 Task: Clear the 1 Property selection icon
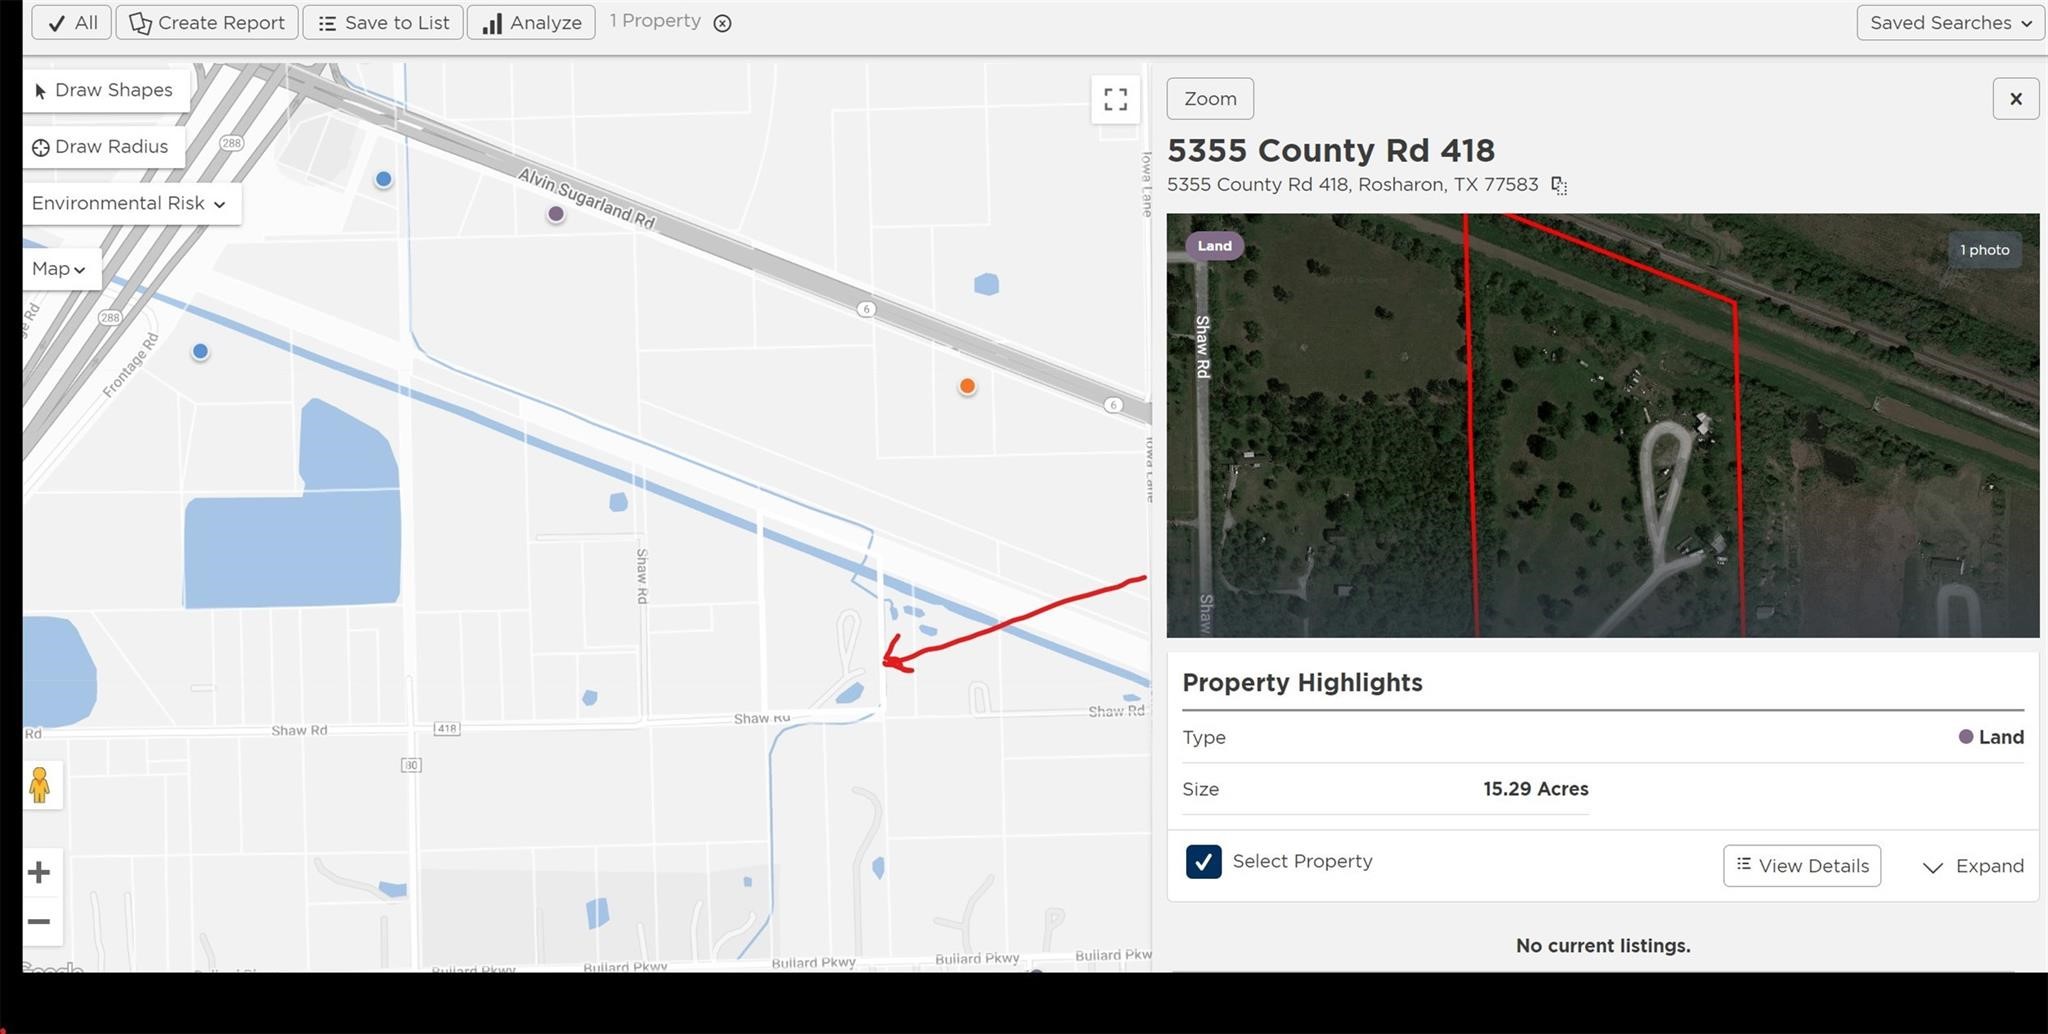pos(722,23)
